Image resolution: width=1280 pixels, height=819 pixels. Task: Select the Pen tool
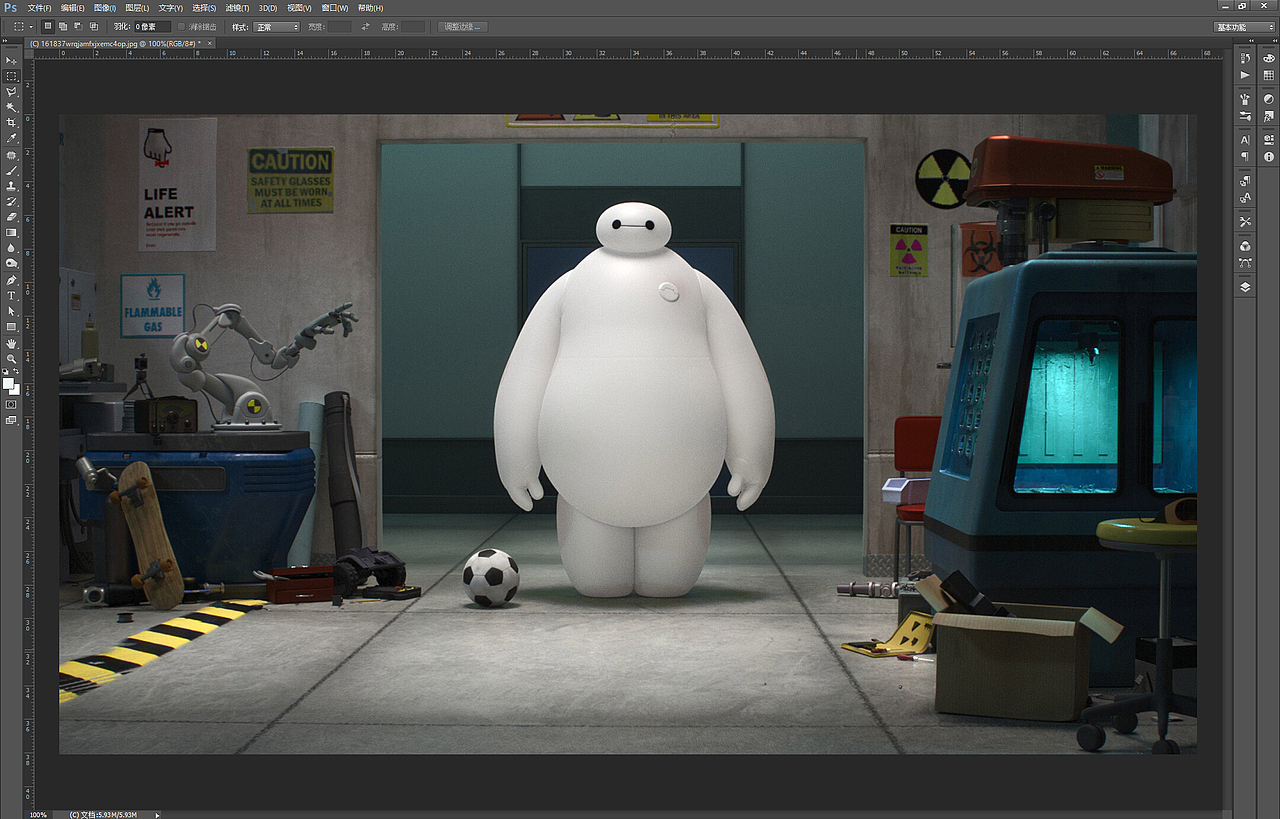[x=12, y=281]
